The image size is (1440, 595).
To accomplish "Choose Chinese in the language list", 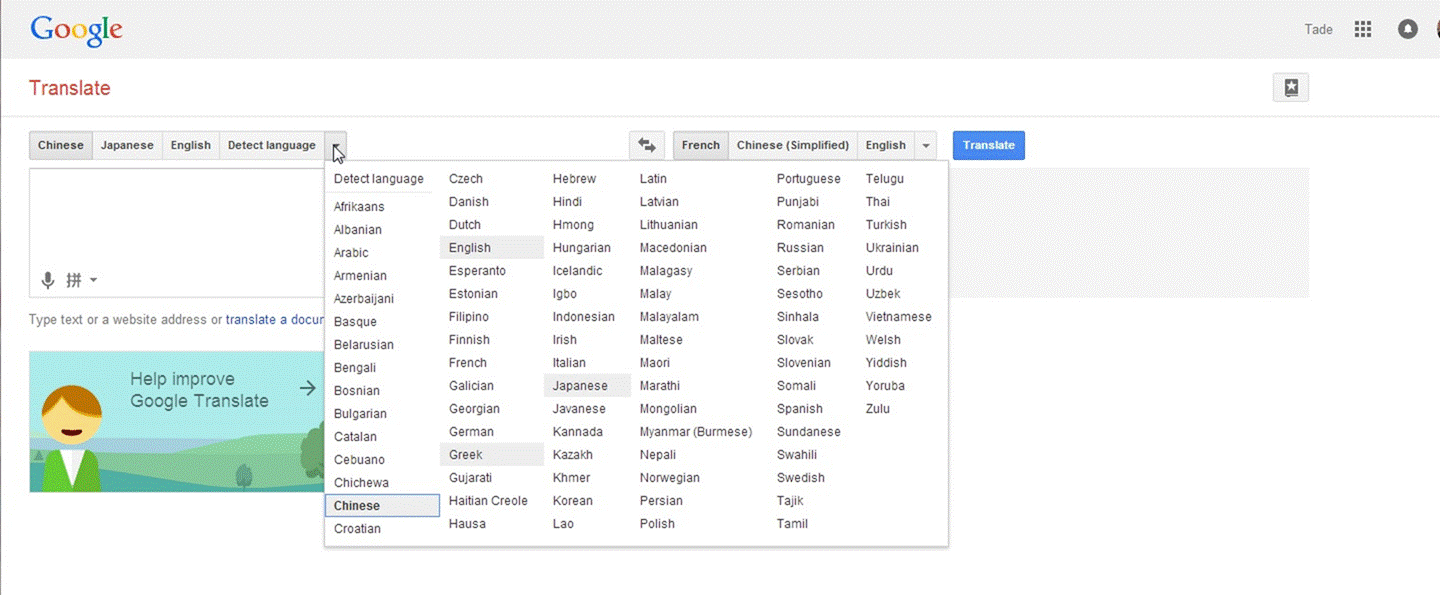I will click(383, 506).
